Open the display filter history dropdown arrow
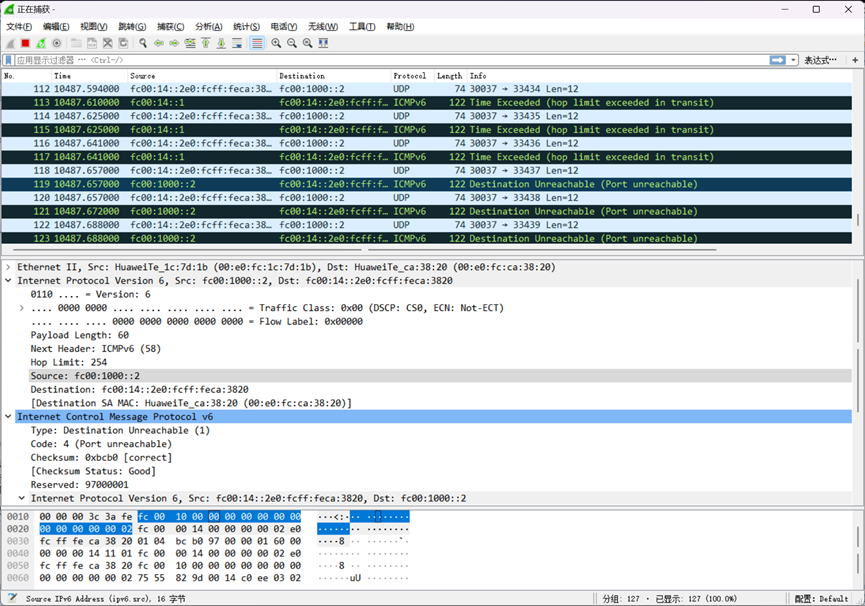Viewport: 865px width, 606px height. [793, 60]
